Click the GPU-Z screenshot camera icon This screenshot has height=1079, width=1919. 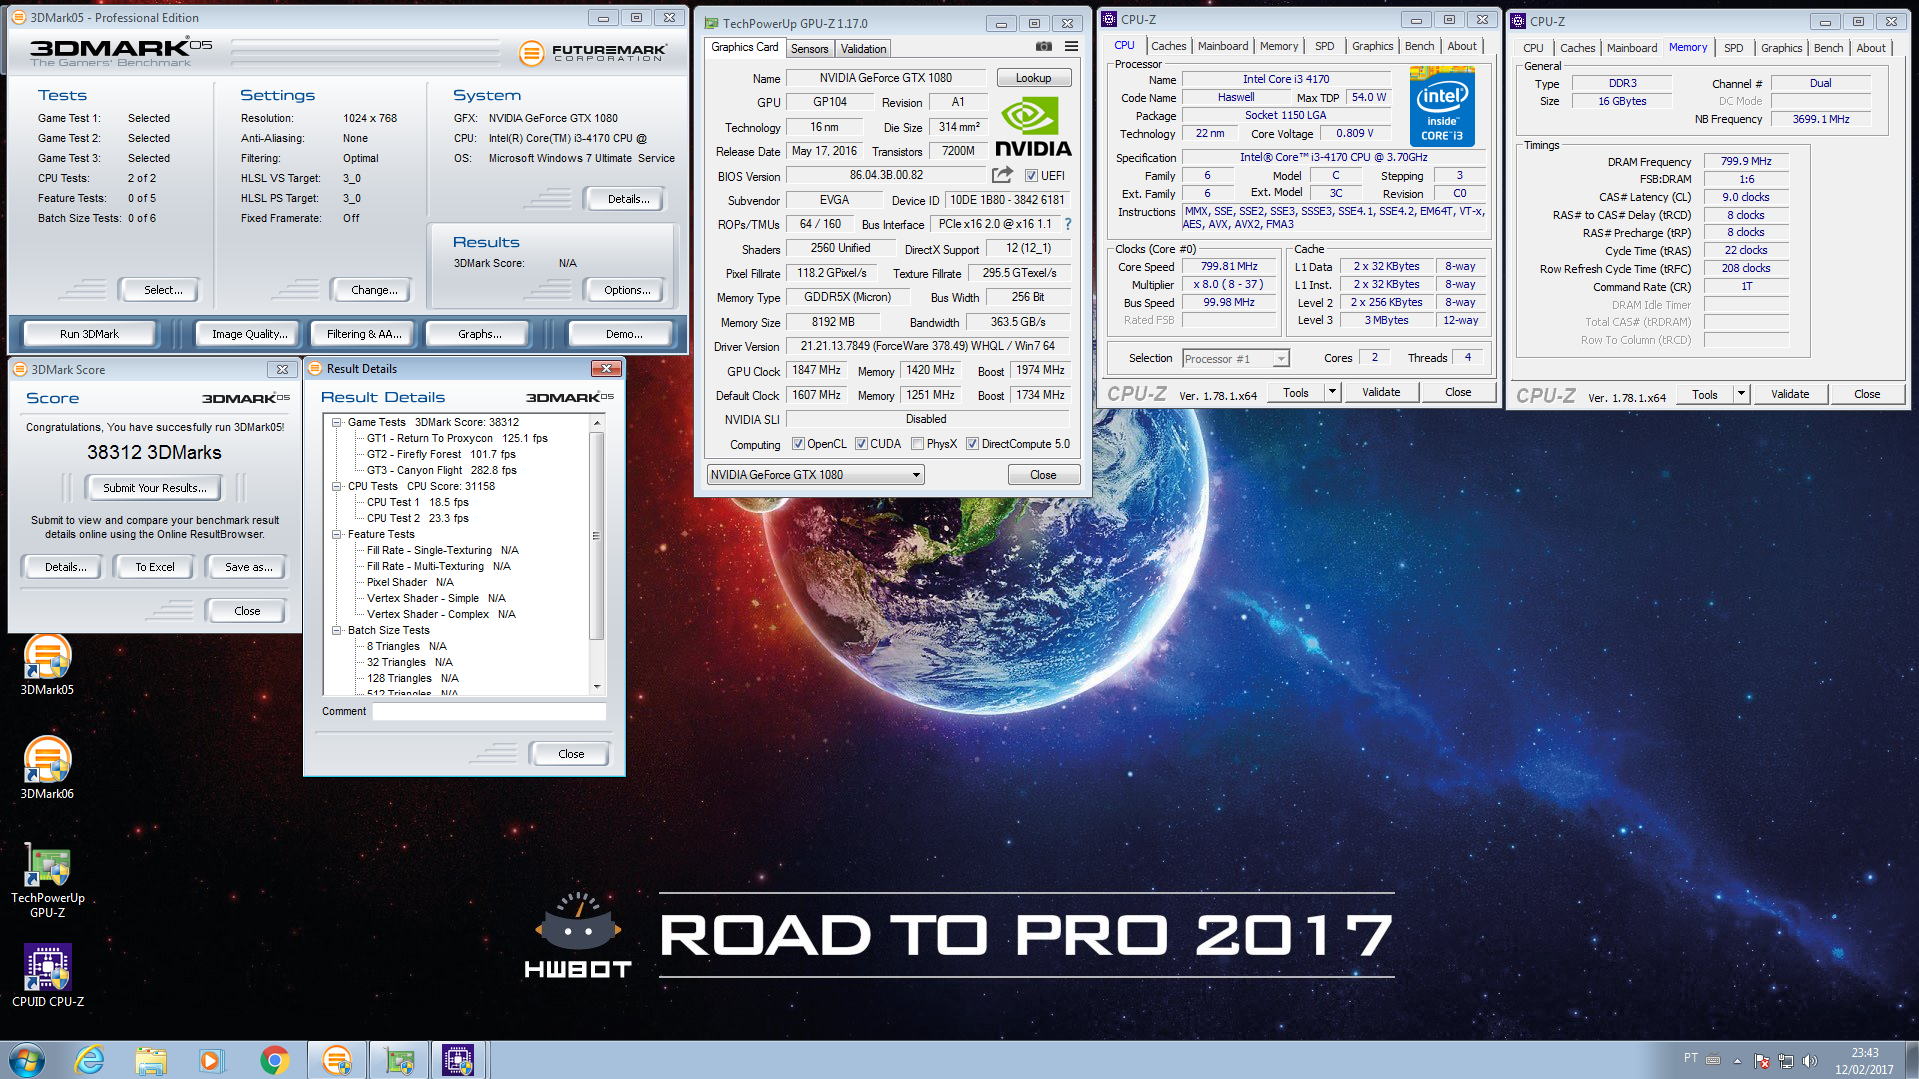pos(1043,47)
